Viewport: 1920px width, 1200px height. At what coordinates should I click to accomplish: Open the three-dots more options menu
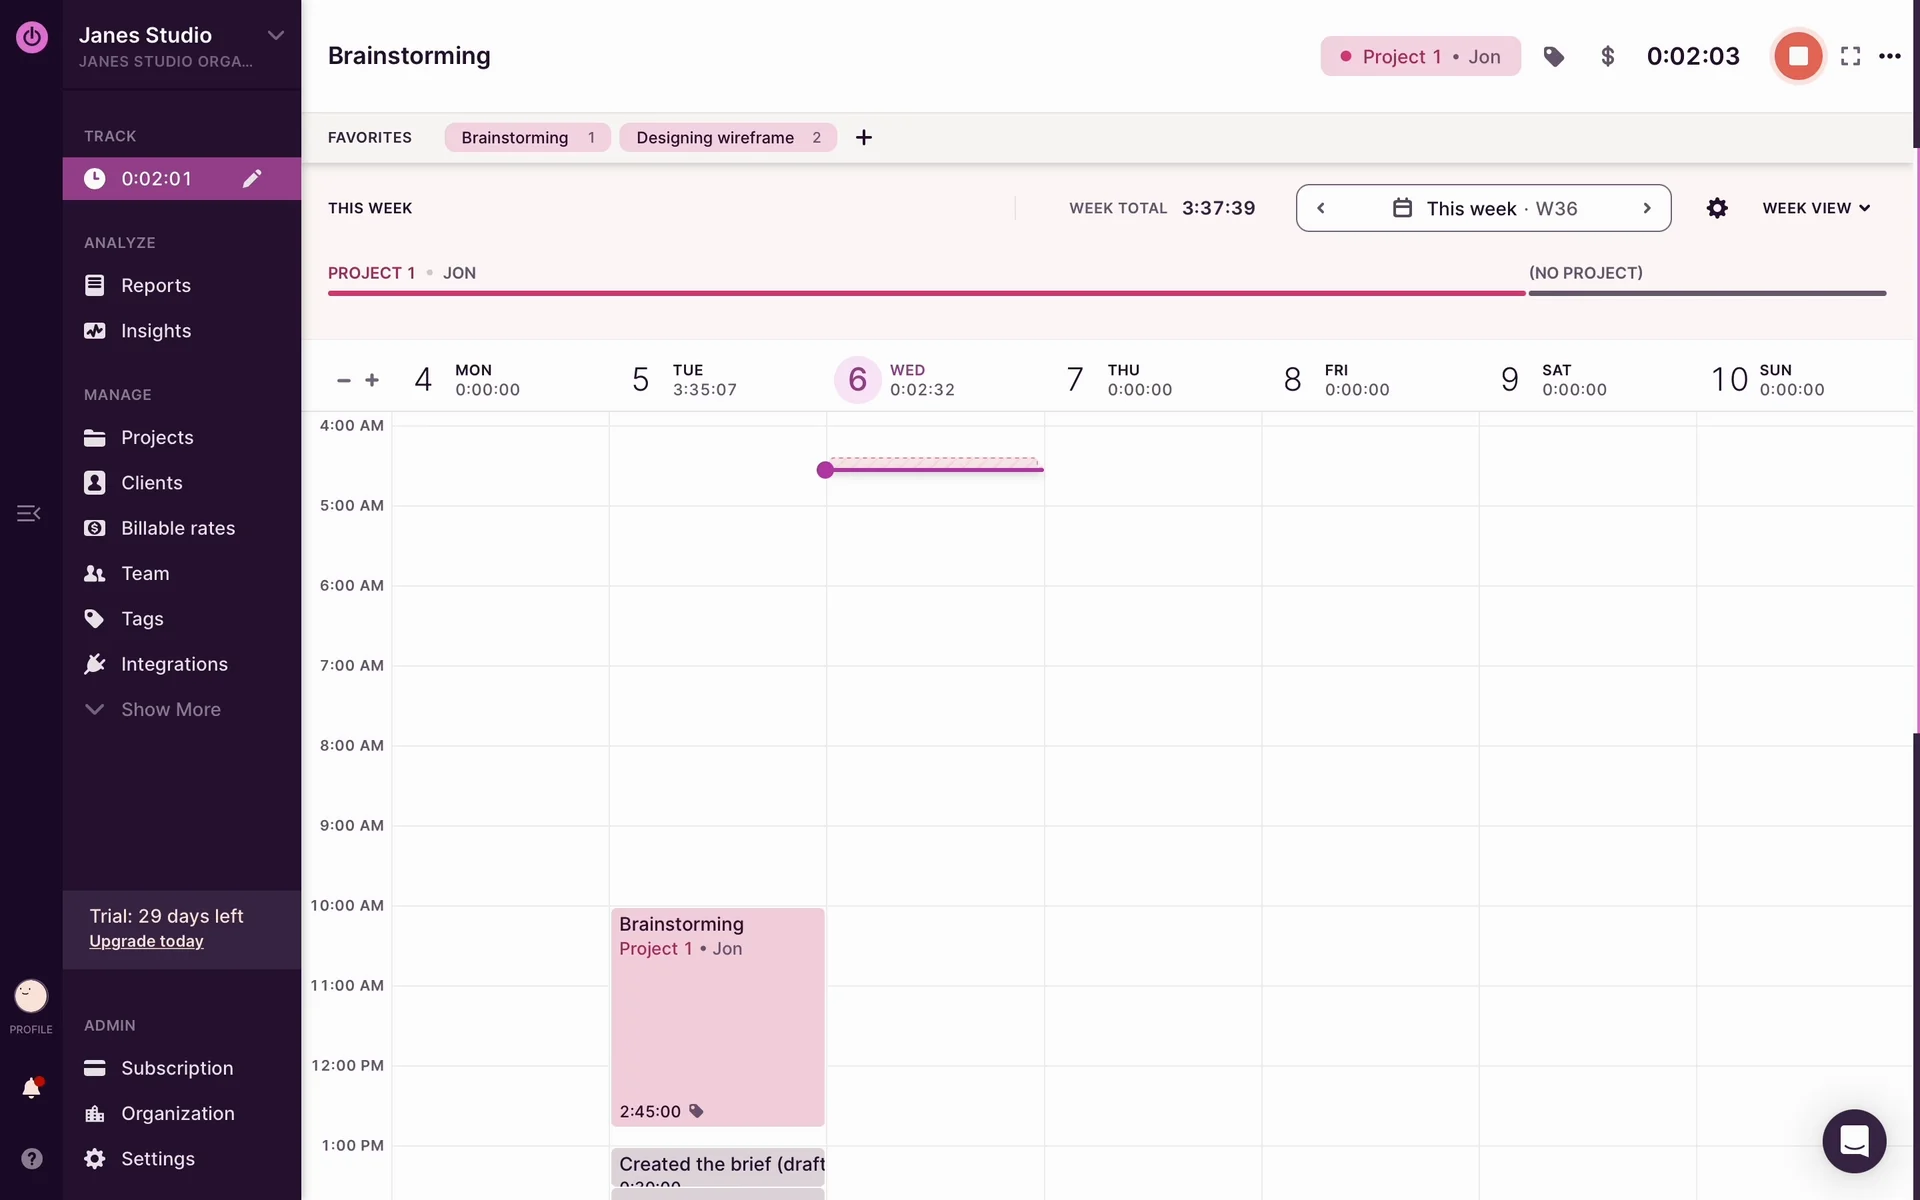pyautogui.click(x=1889, y=57)
